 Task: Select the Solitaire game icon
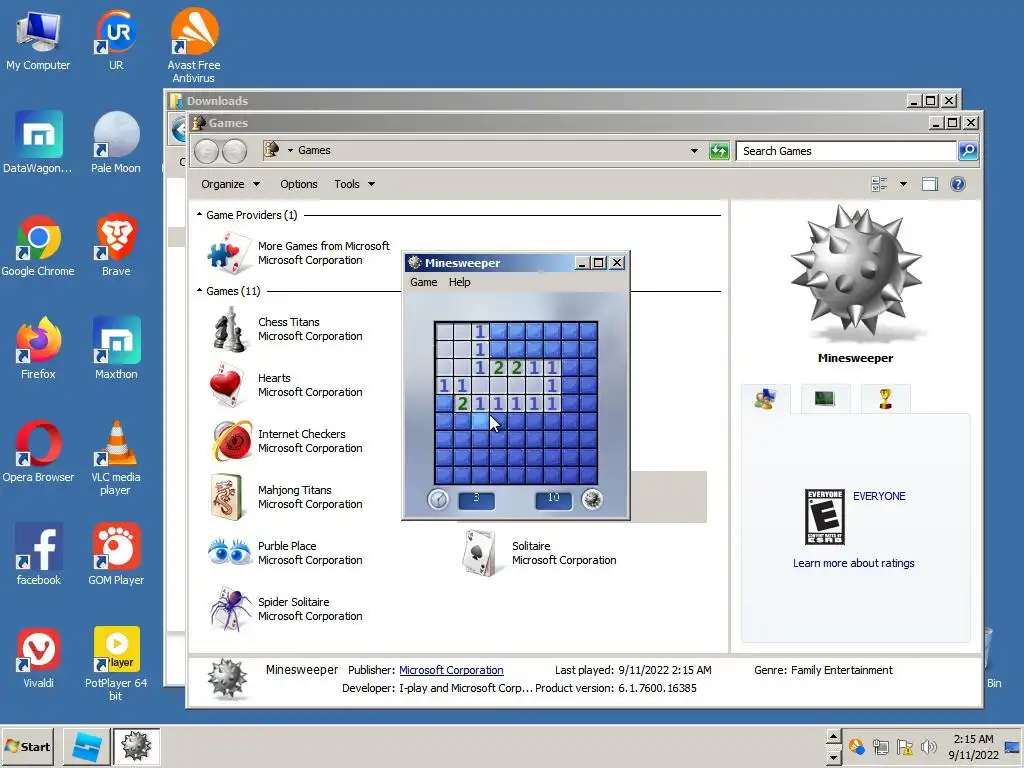tap(481, 552)
